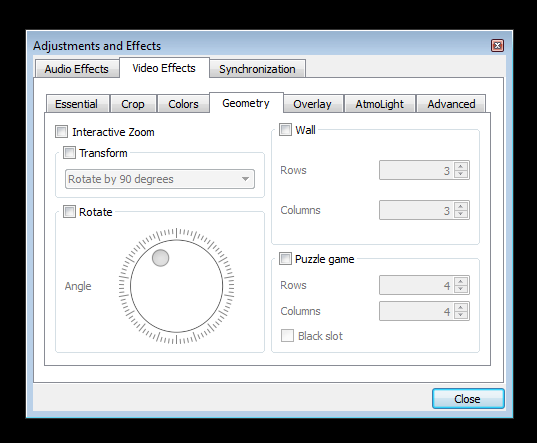The height and width of the screenshot is (443, 537).
Task: Decrease the Wall Rows value with down arrow
Action: (461, 174)
